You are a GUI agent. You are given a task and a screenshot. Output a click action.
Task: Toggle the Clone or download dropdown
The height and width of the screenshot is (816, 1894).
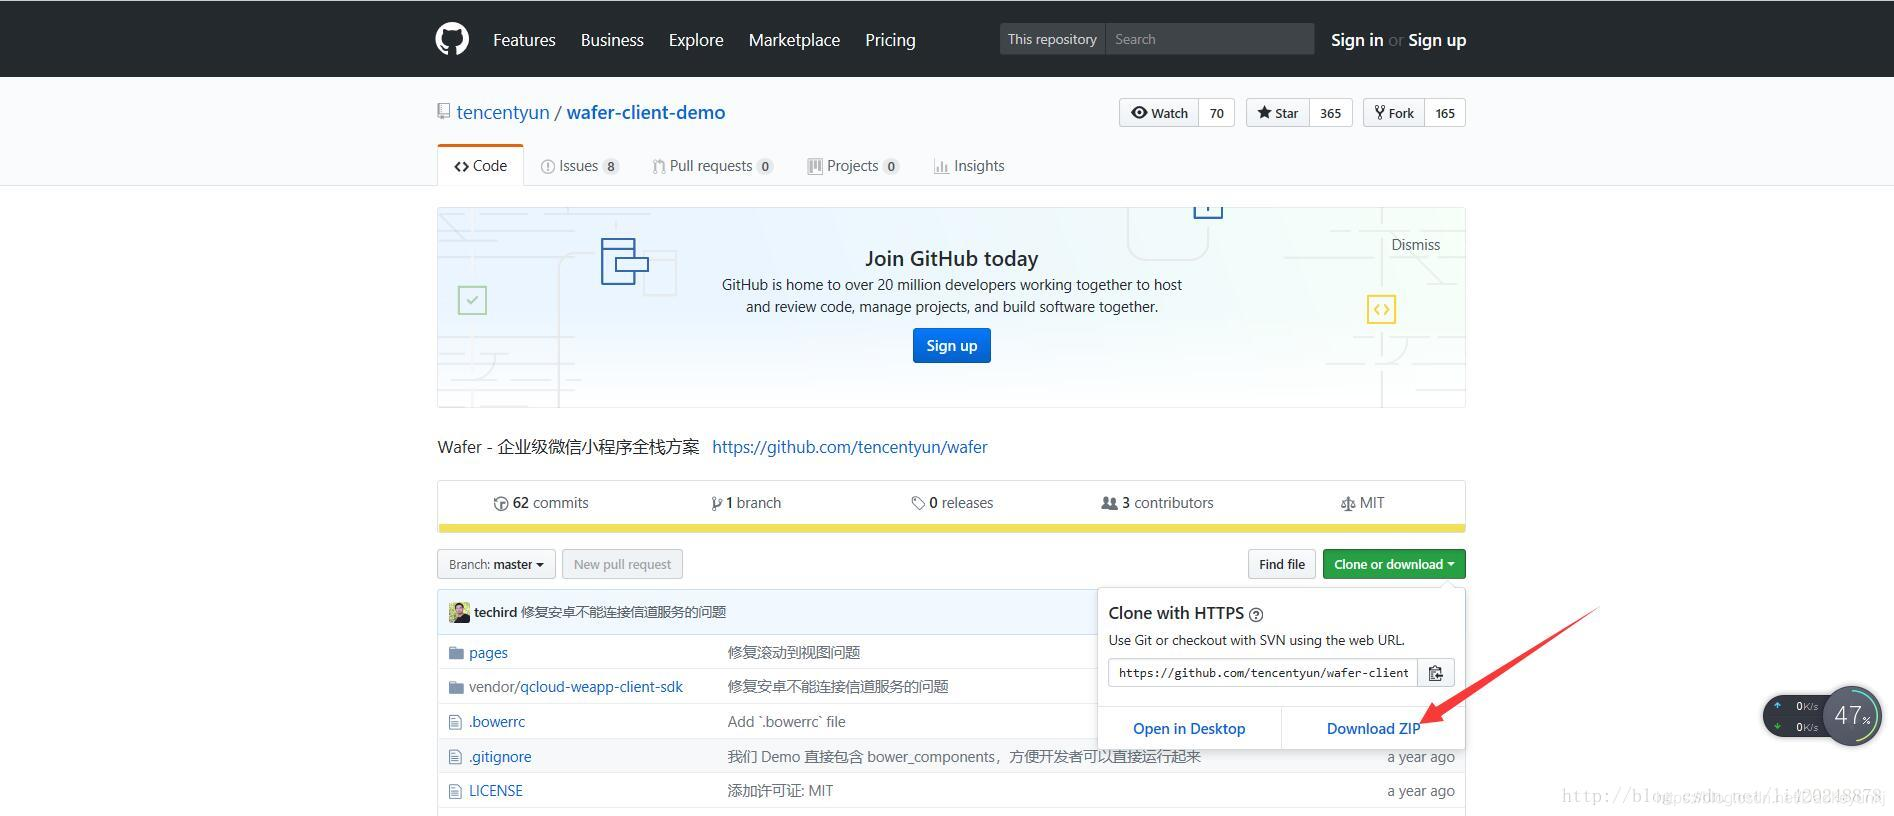pyautogui.click(x=1394, y=564)
